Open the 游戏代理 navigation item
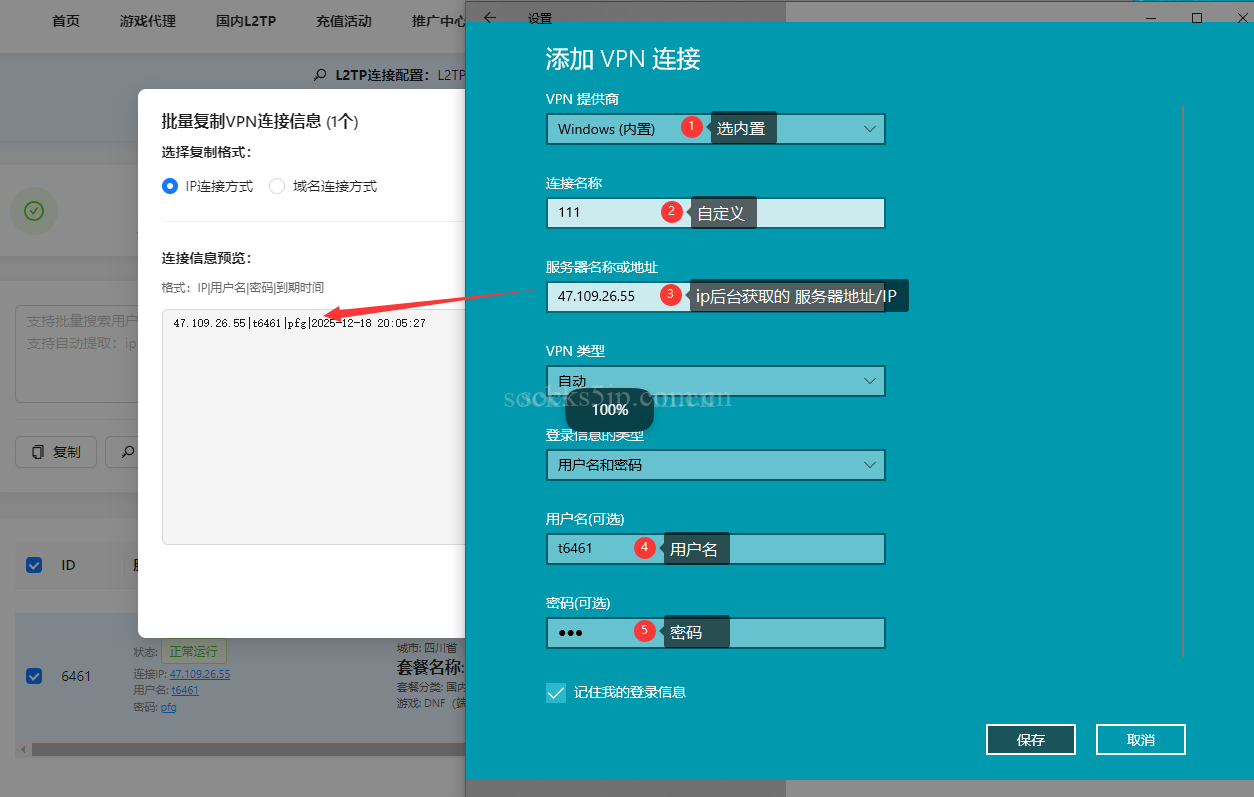The height and width of the screenshot is (797, 1254). 148,20
